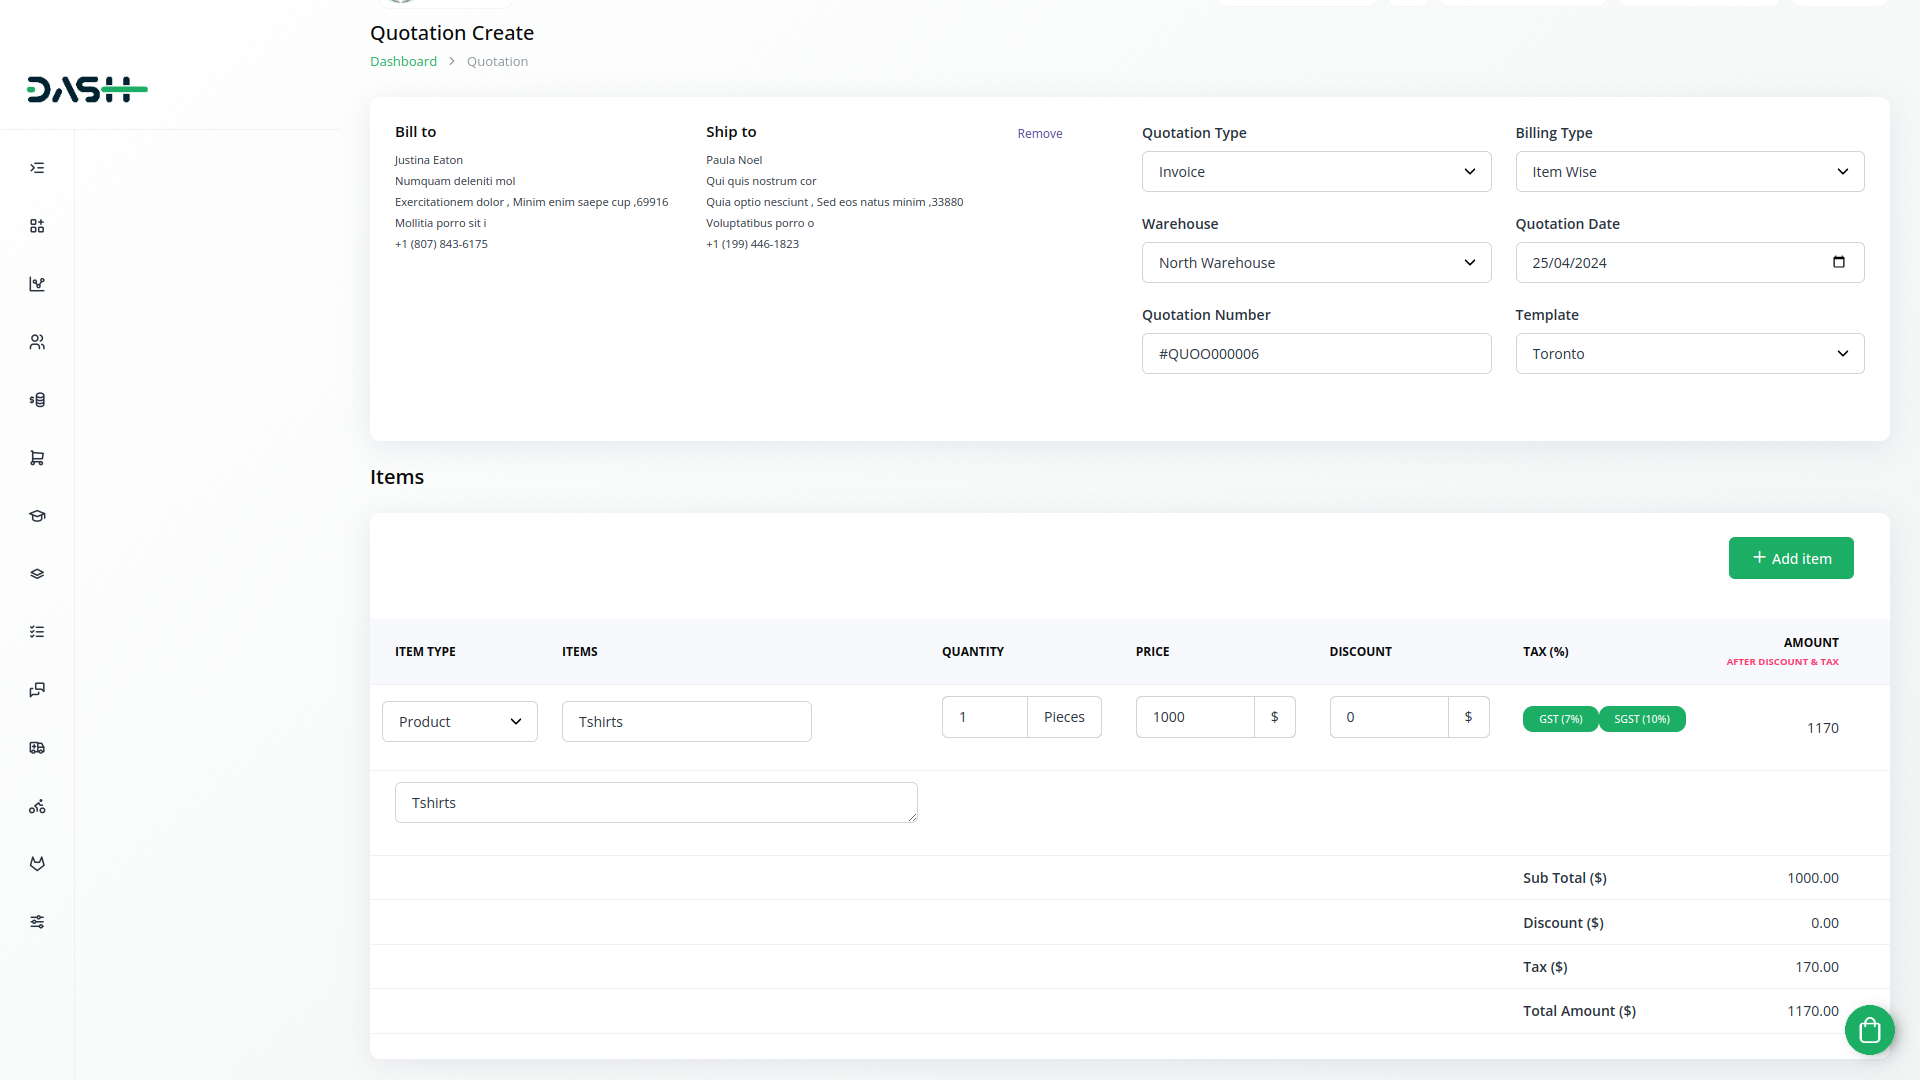This screenshot has width=1920, height=1080.
Task: Click the Tshirts description textarea
Action: (655, 803)
